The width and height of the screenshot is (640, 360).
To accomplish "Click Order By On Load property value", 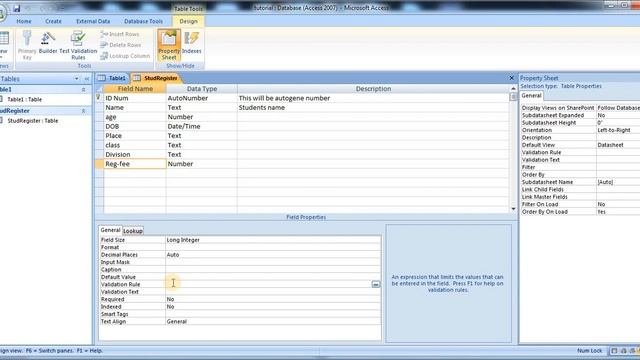I will click(x=618, y=212).
